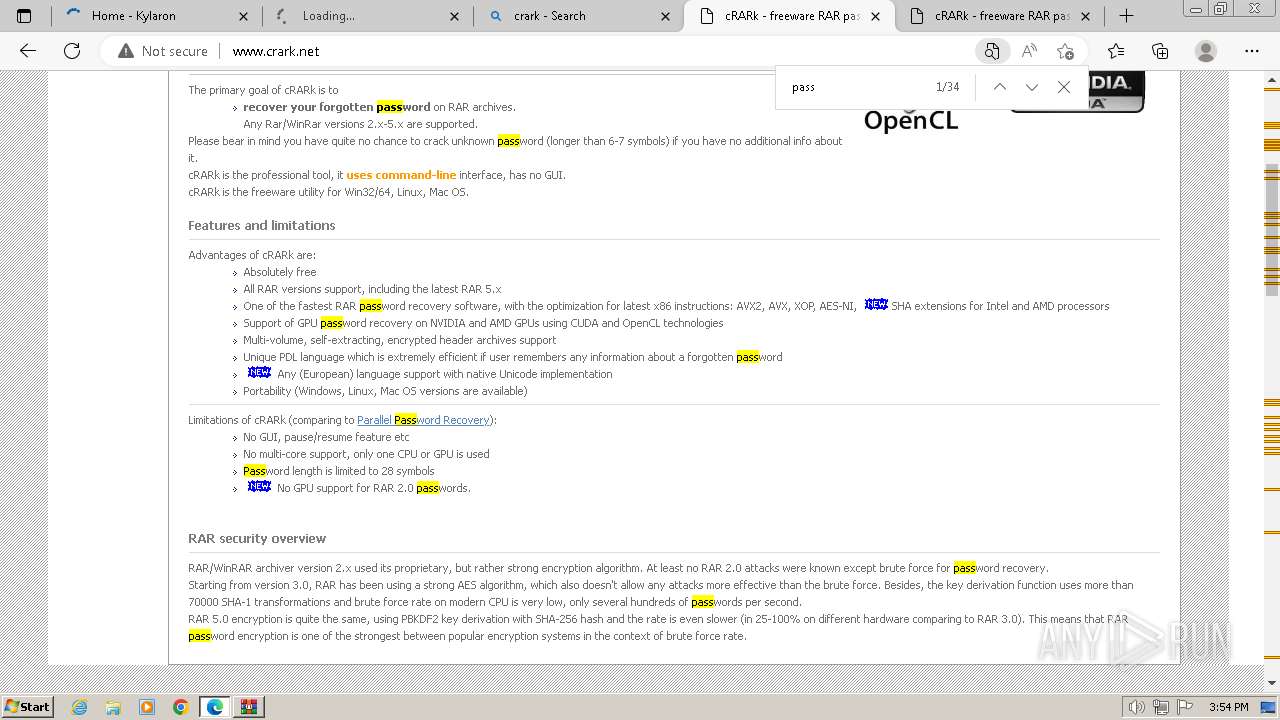This screenshot has height=720, width=1280.
Task: Click the OpenCL logo image
Action: pyautogui.click(x=910, y=119)
